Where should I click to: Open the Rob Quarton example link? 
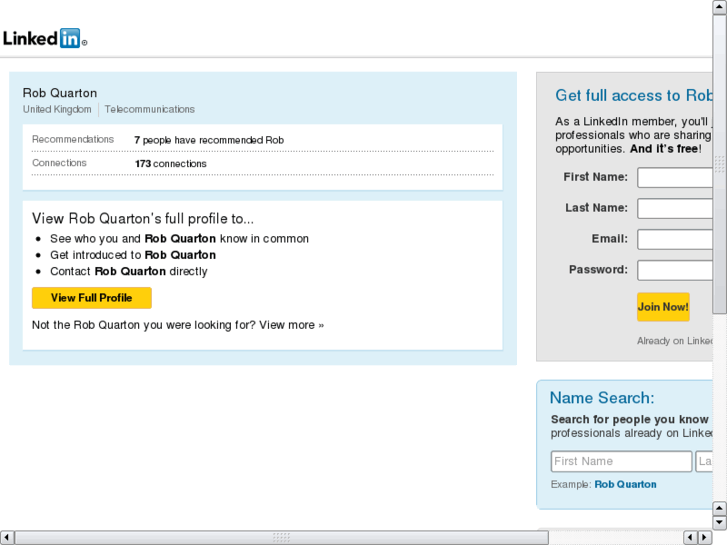click(625, 484)
